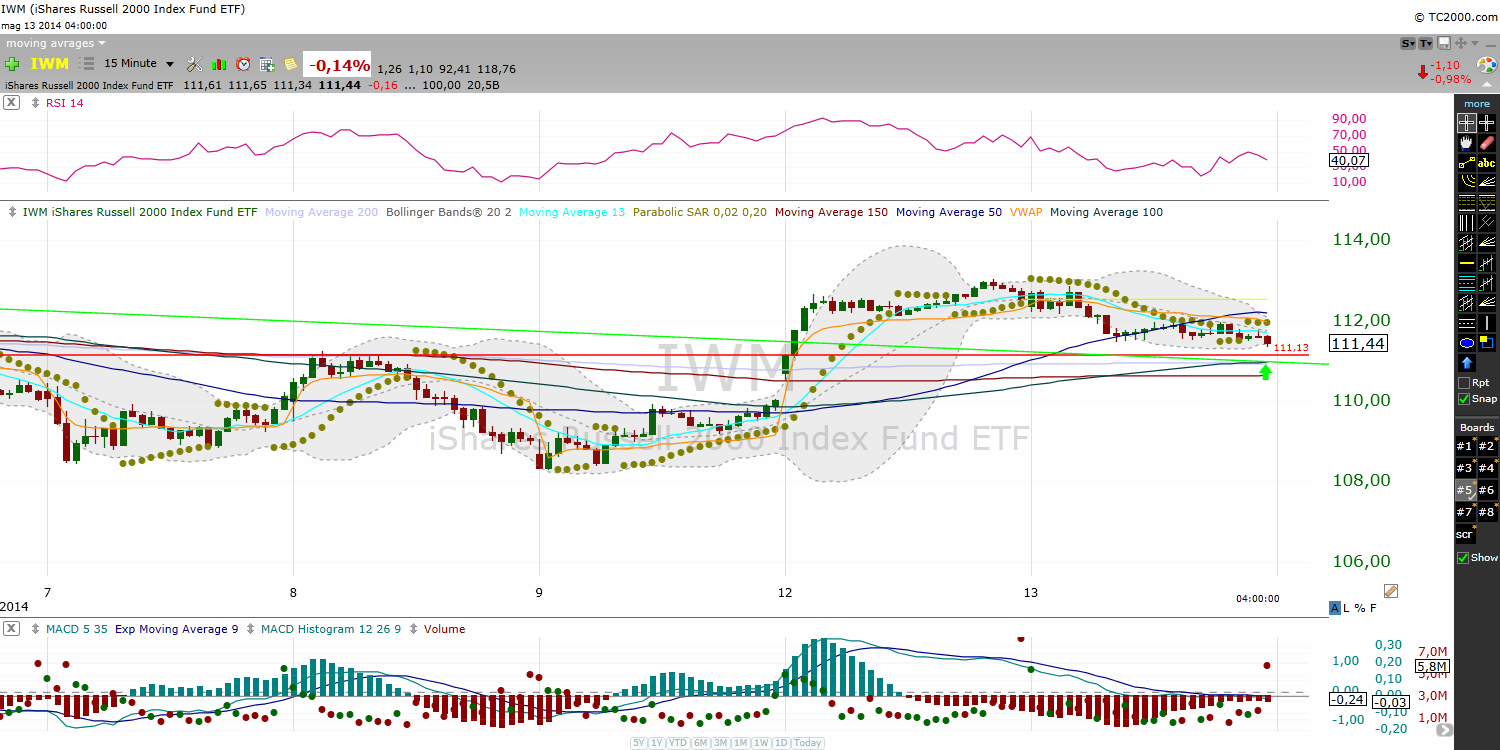Jump the chart to Today
The image size is (1500, 750).
809,743
